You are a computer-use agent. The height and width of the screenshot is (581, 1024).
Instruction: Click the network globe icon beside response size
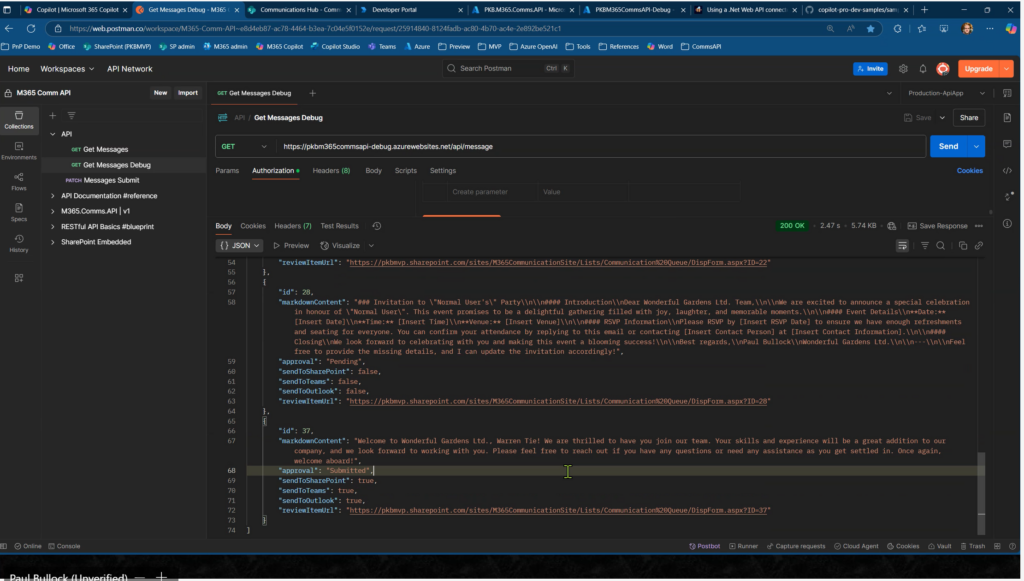tap(891, 226)
